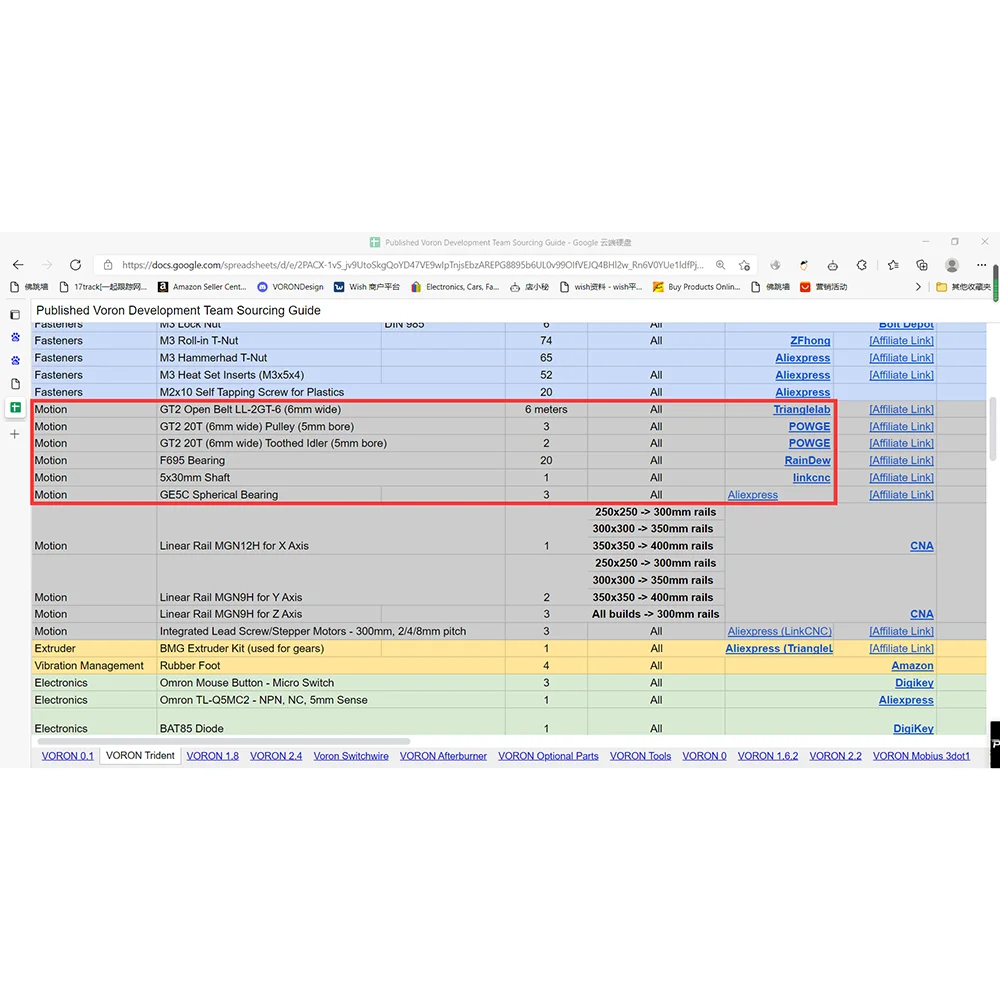The image size is (1000, 1000).
Task: Open the VORON Optional Parts sheet
Action: pos(548,756)
